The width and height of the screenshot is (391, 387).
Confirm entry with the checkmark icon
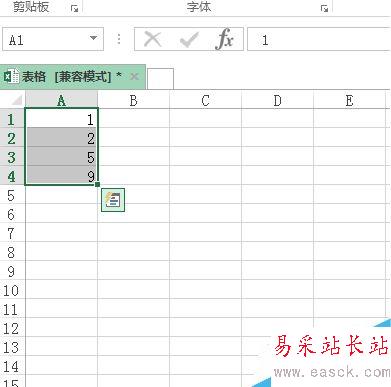pyautogui.click(x=189, y=40)
